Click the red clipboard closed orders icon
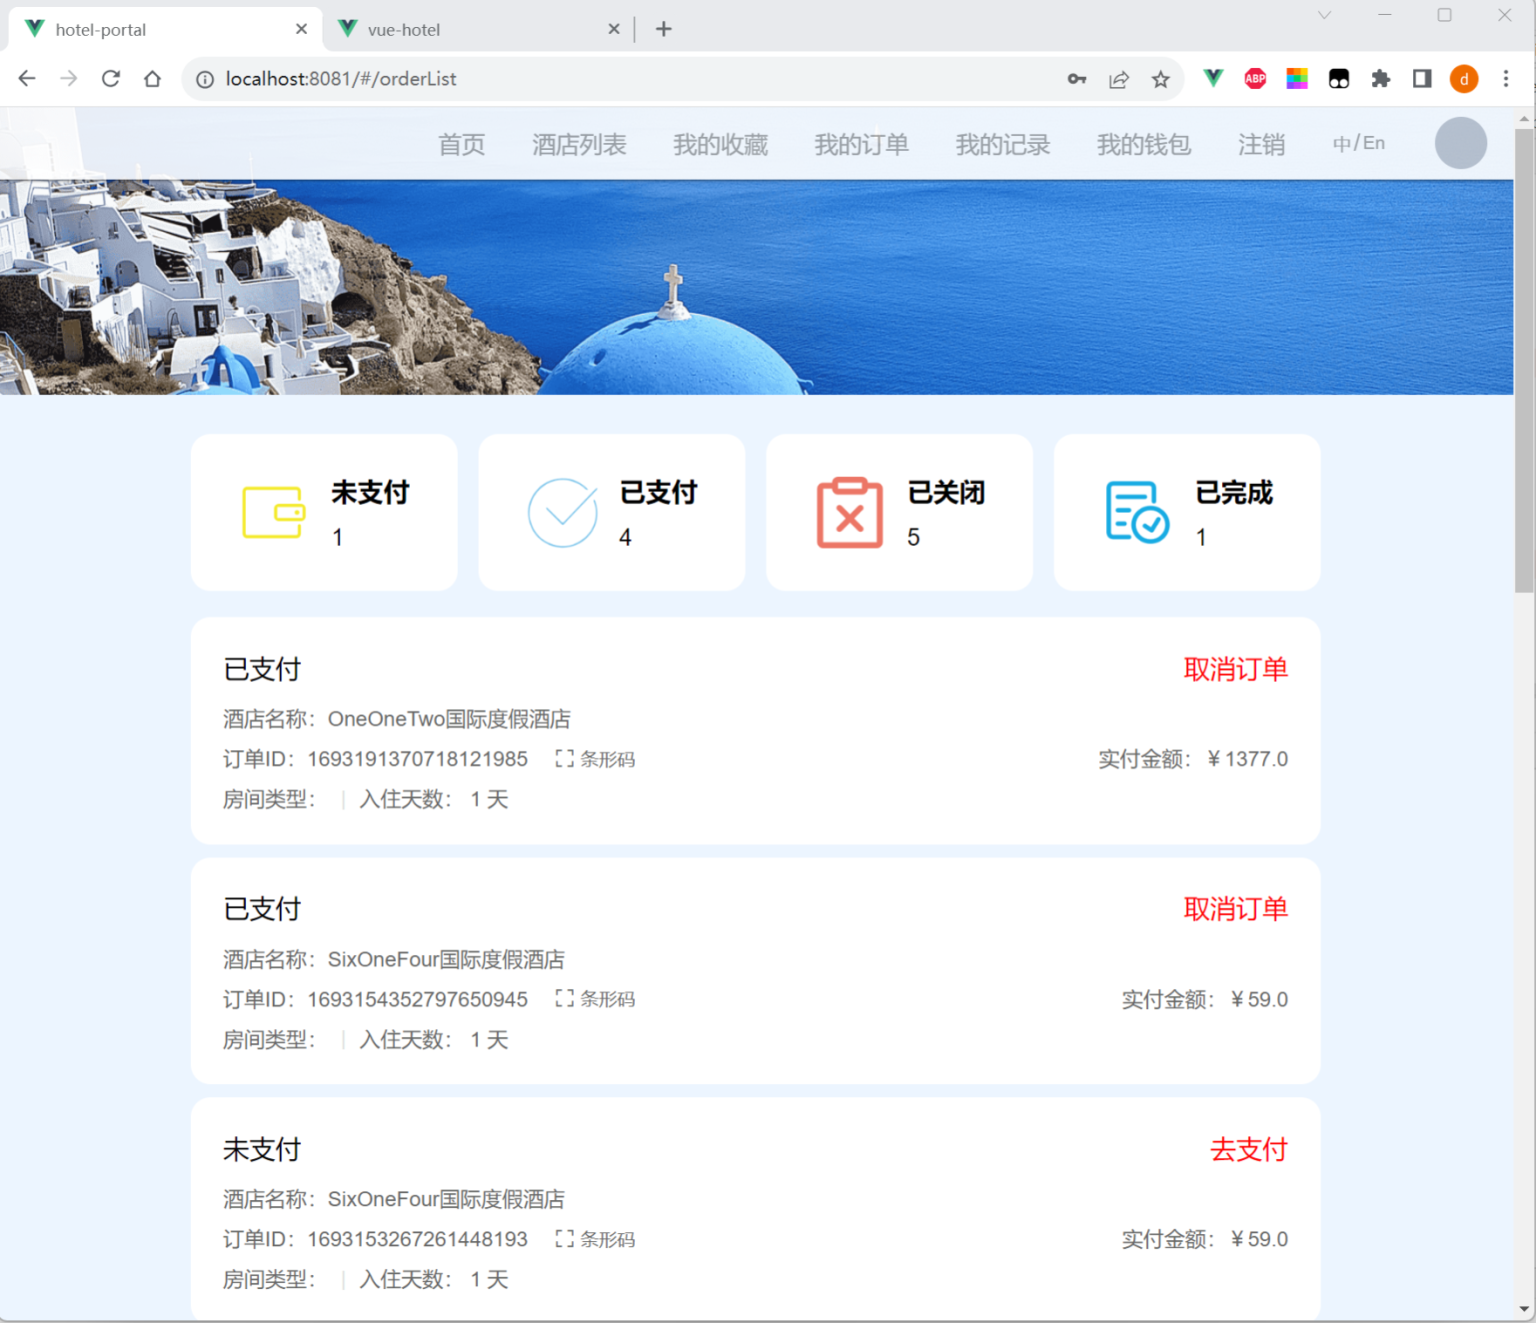 click(849, 512)
